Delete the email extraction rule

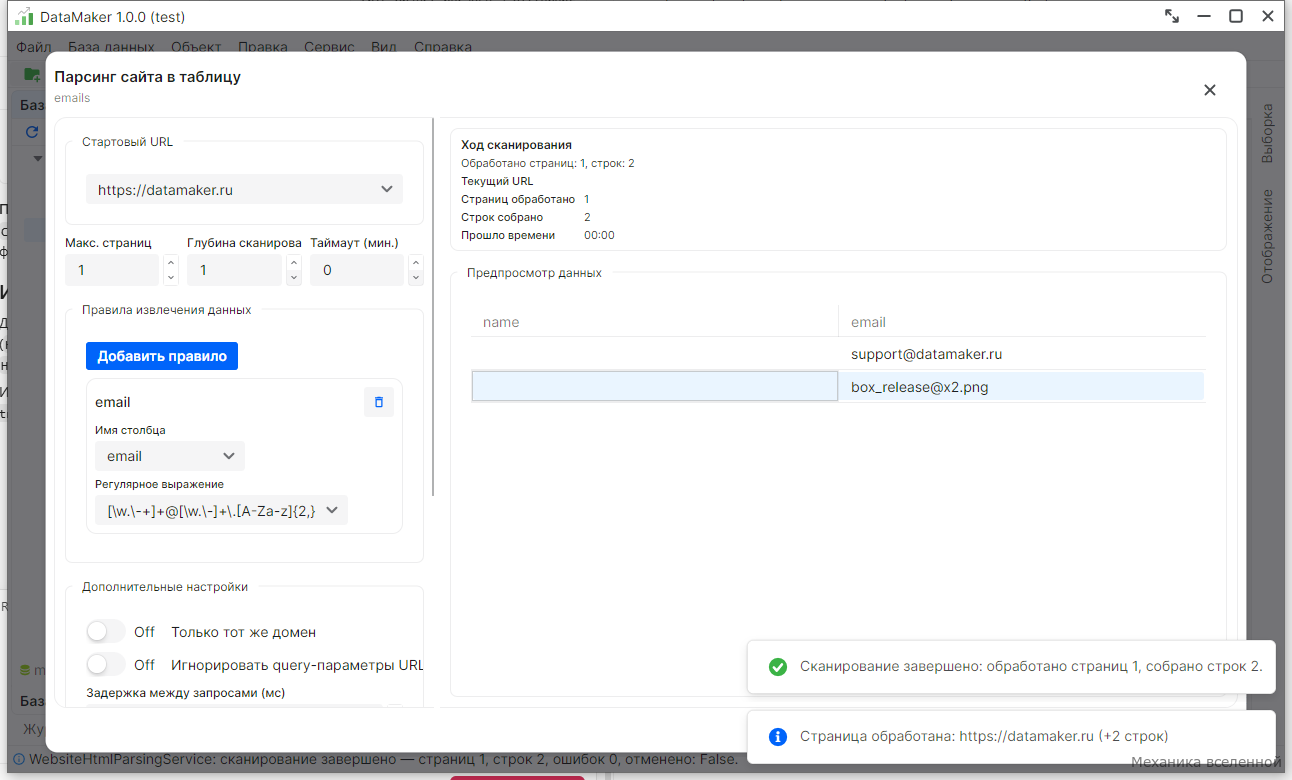tap(378, 402)
